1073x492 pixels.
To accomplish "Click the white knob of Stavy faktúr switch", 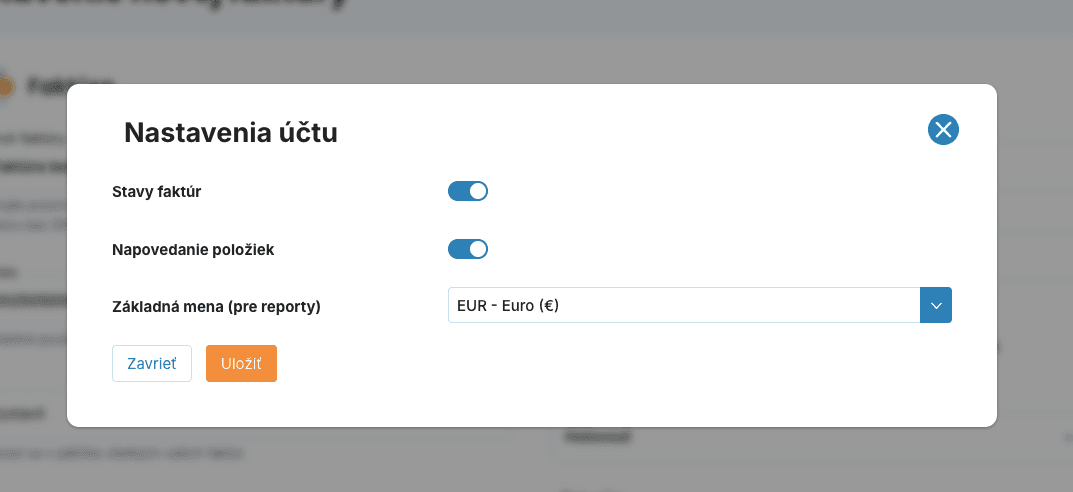I will 477,191.
